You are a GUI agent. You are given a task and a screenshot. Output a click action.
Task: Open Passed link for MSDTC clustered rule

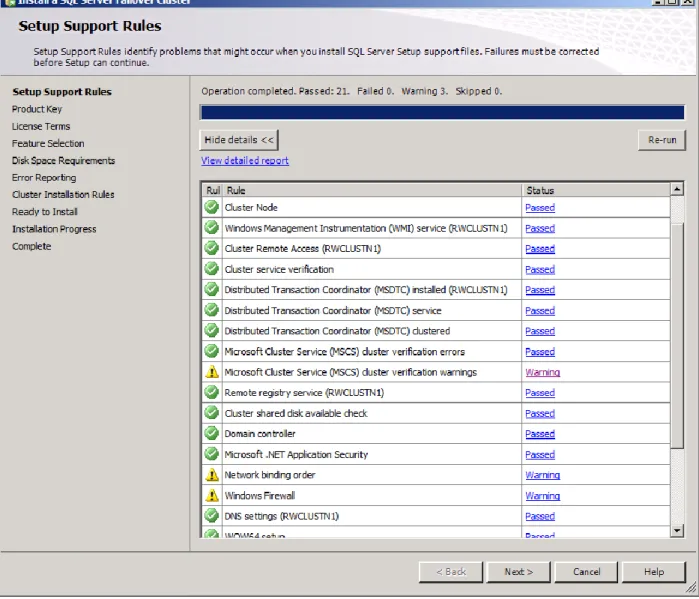[540, 331]
